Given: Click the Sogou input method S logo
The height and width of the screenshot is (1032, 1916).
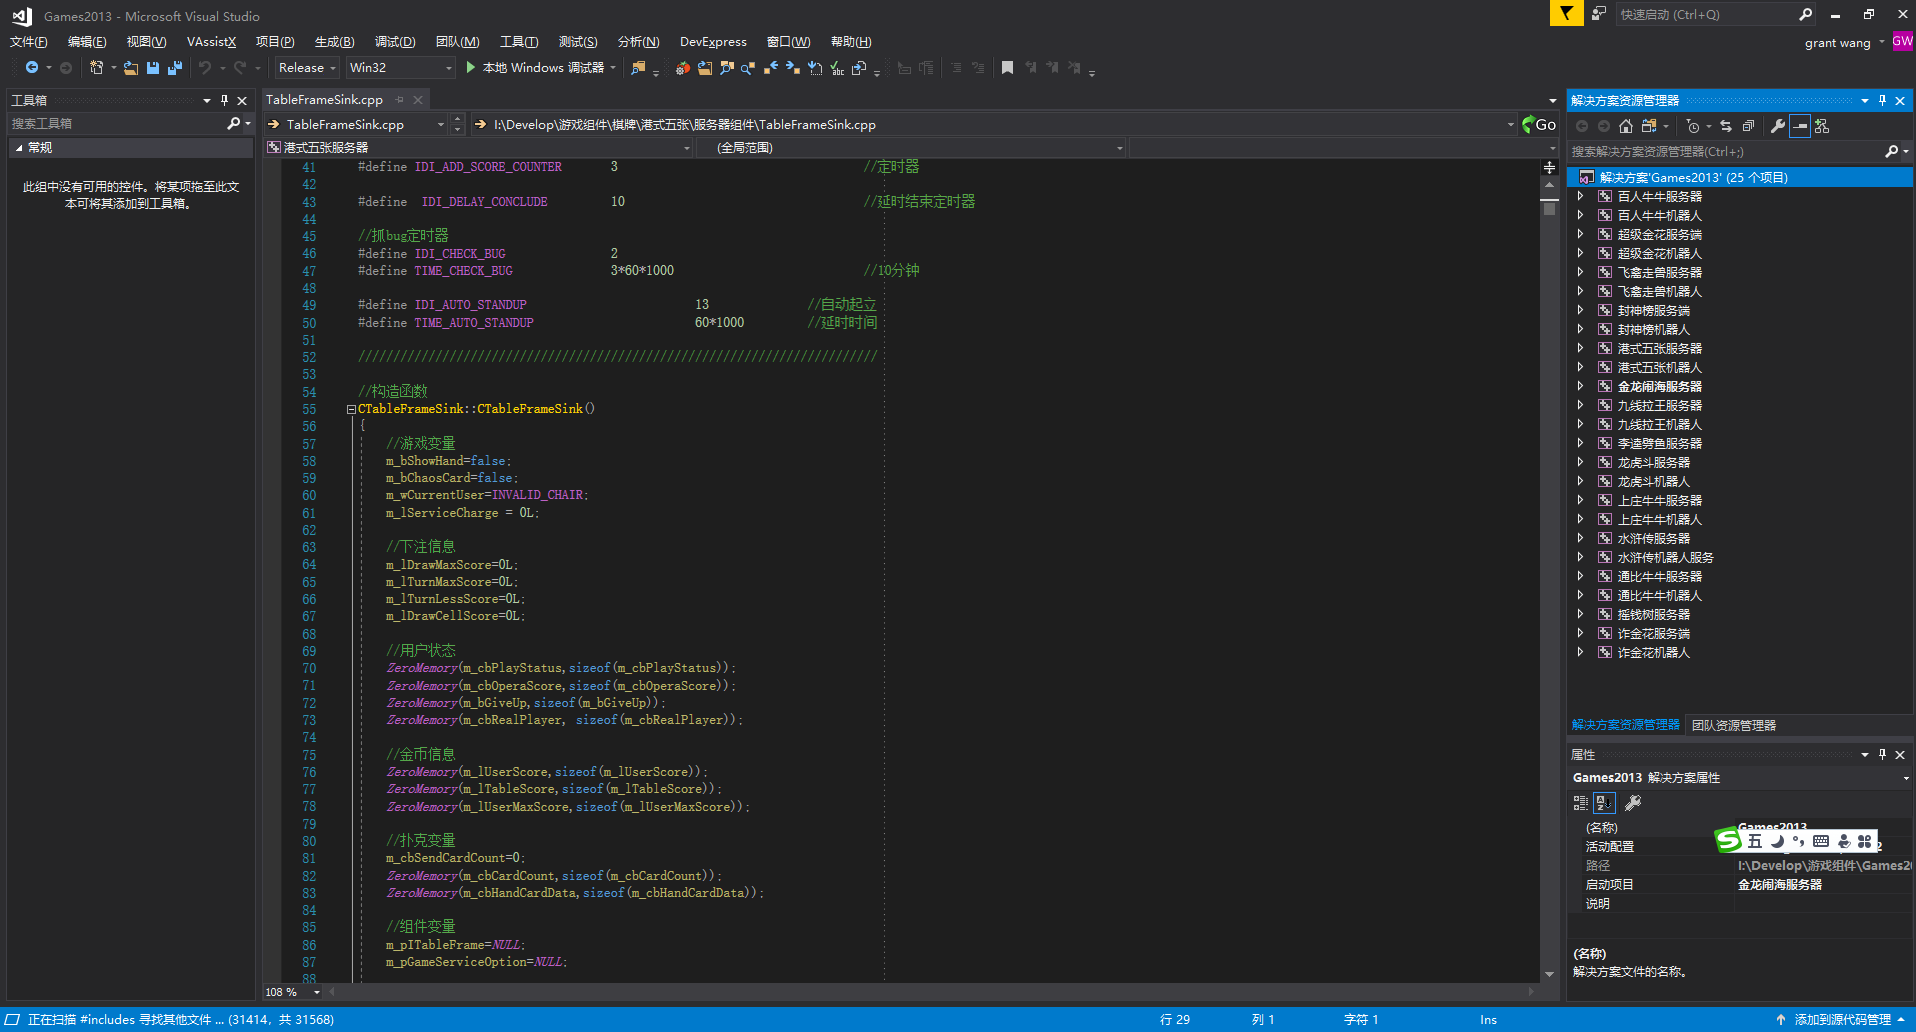Looking at the screenshot, I should coord(1729,840).
